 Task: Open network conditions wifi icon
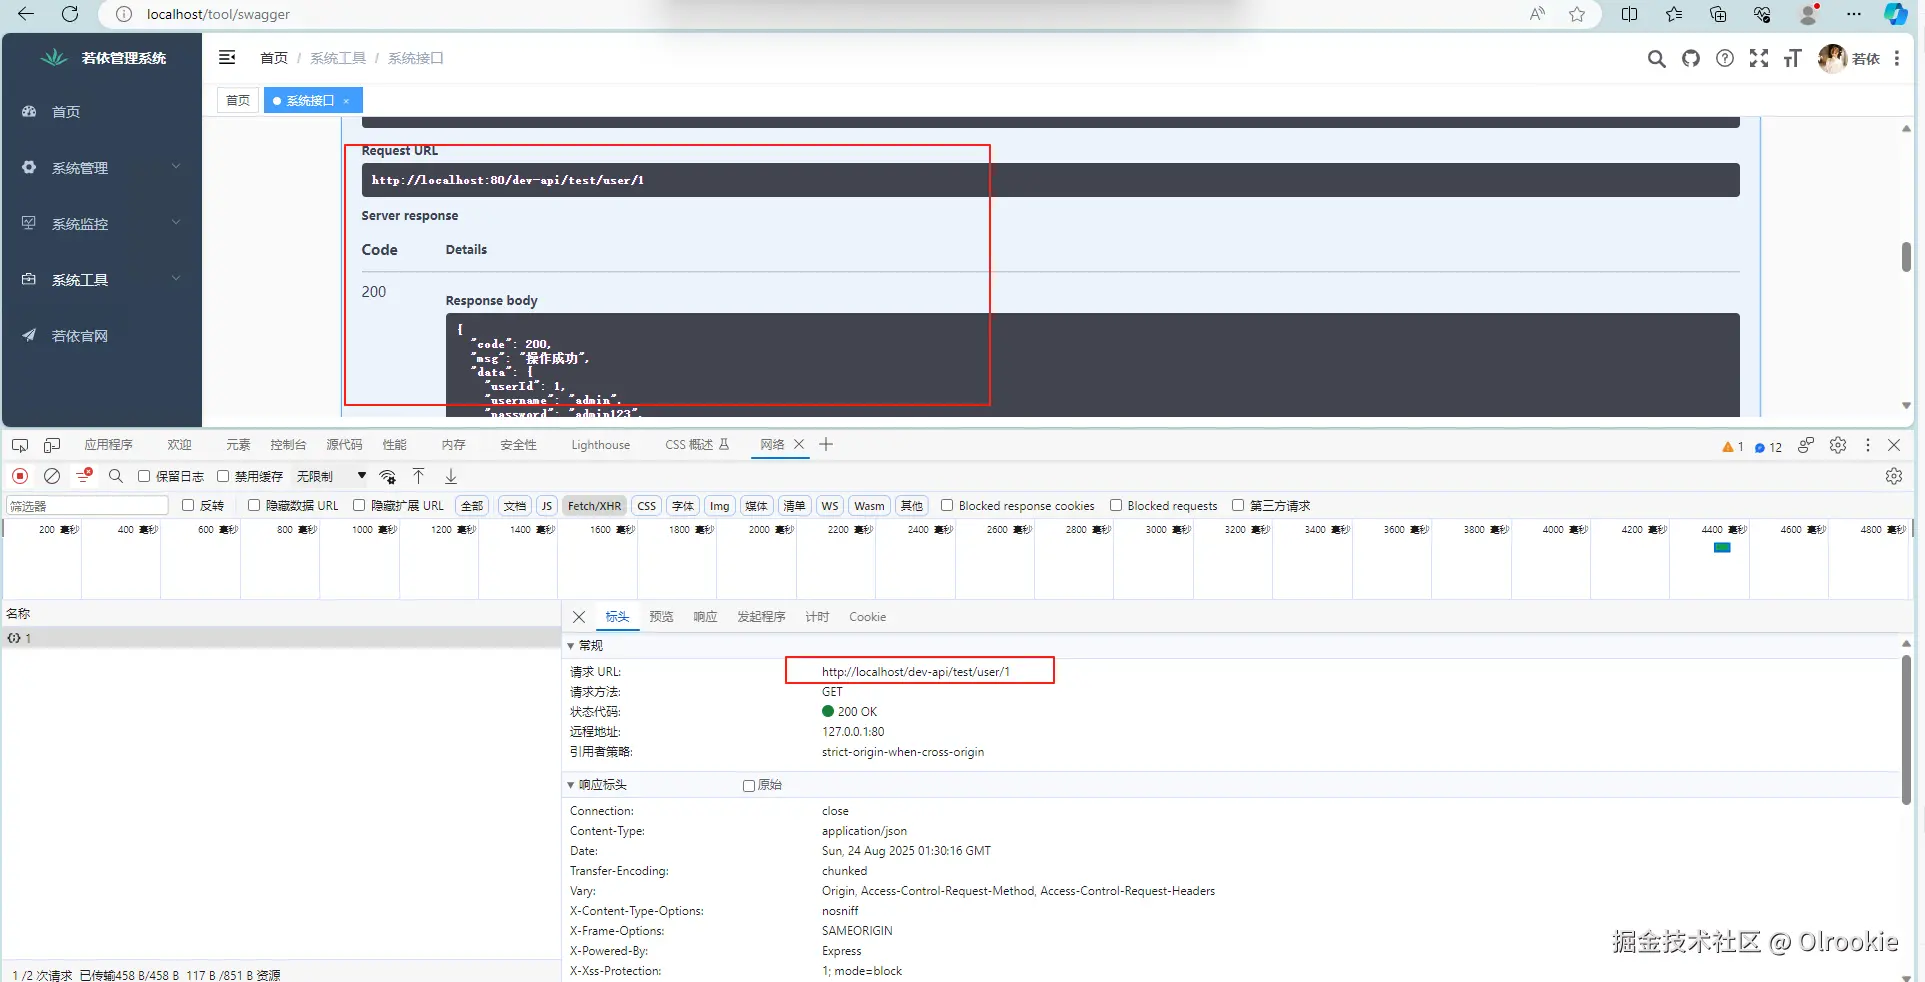click(x=388, y=476)
